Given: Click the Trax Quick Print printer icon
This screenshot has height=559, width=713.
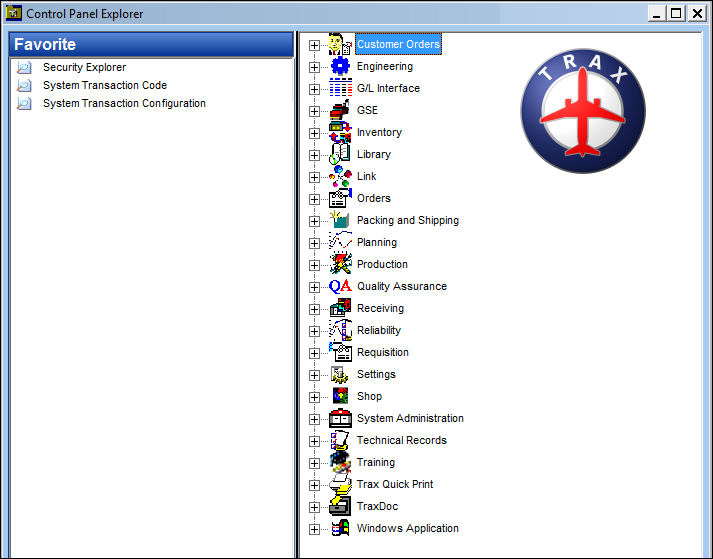Looking at the screenshot, I should click(340, 484).
